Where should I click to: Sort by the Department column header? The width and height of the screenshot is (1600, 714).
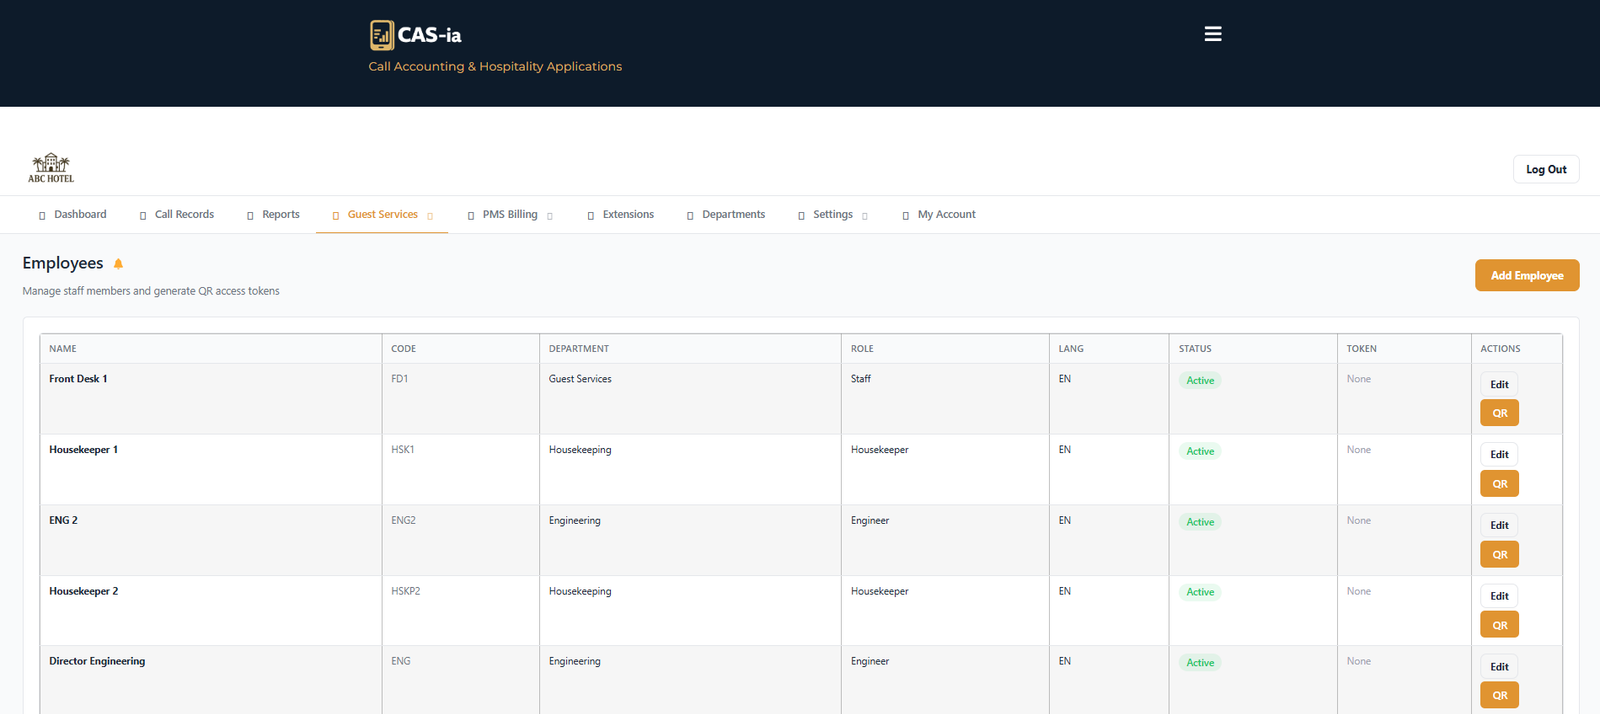(578, 349)
